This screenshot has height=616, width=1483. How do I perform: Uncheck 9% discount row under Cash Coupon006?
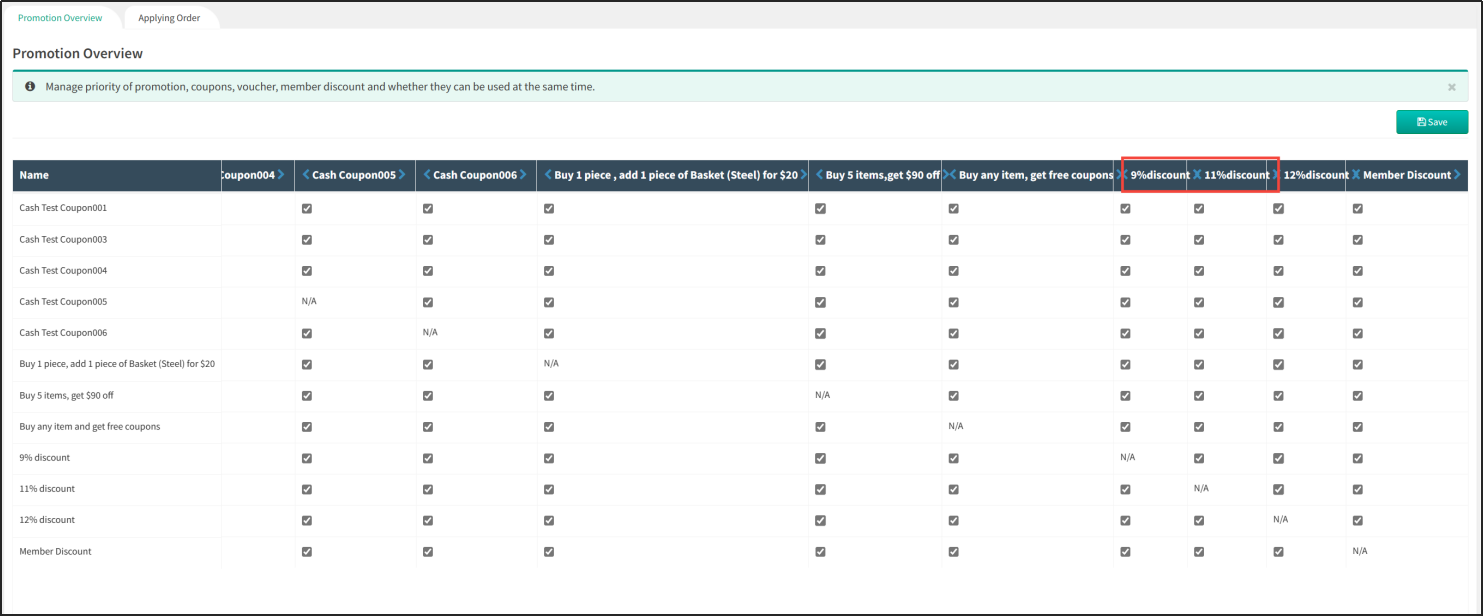click(x=428, y=458)
